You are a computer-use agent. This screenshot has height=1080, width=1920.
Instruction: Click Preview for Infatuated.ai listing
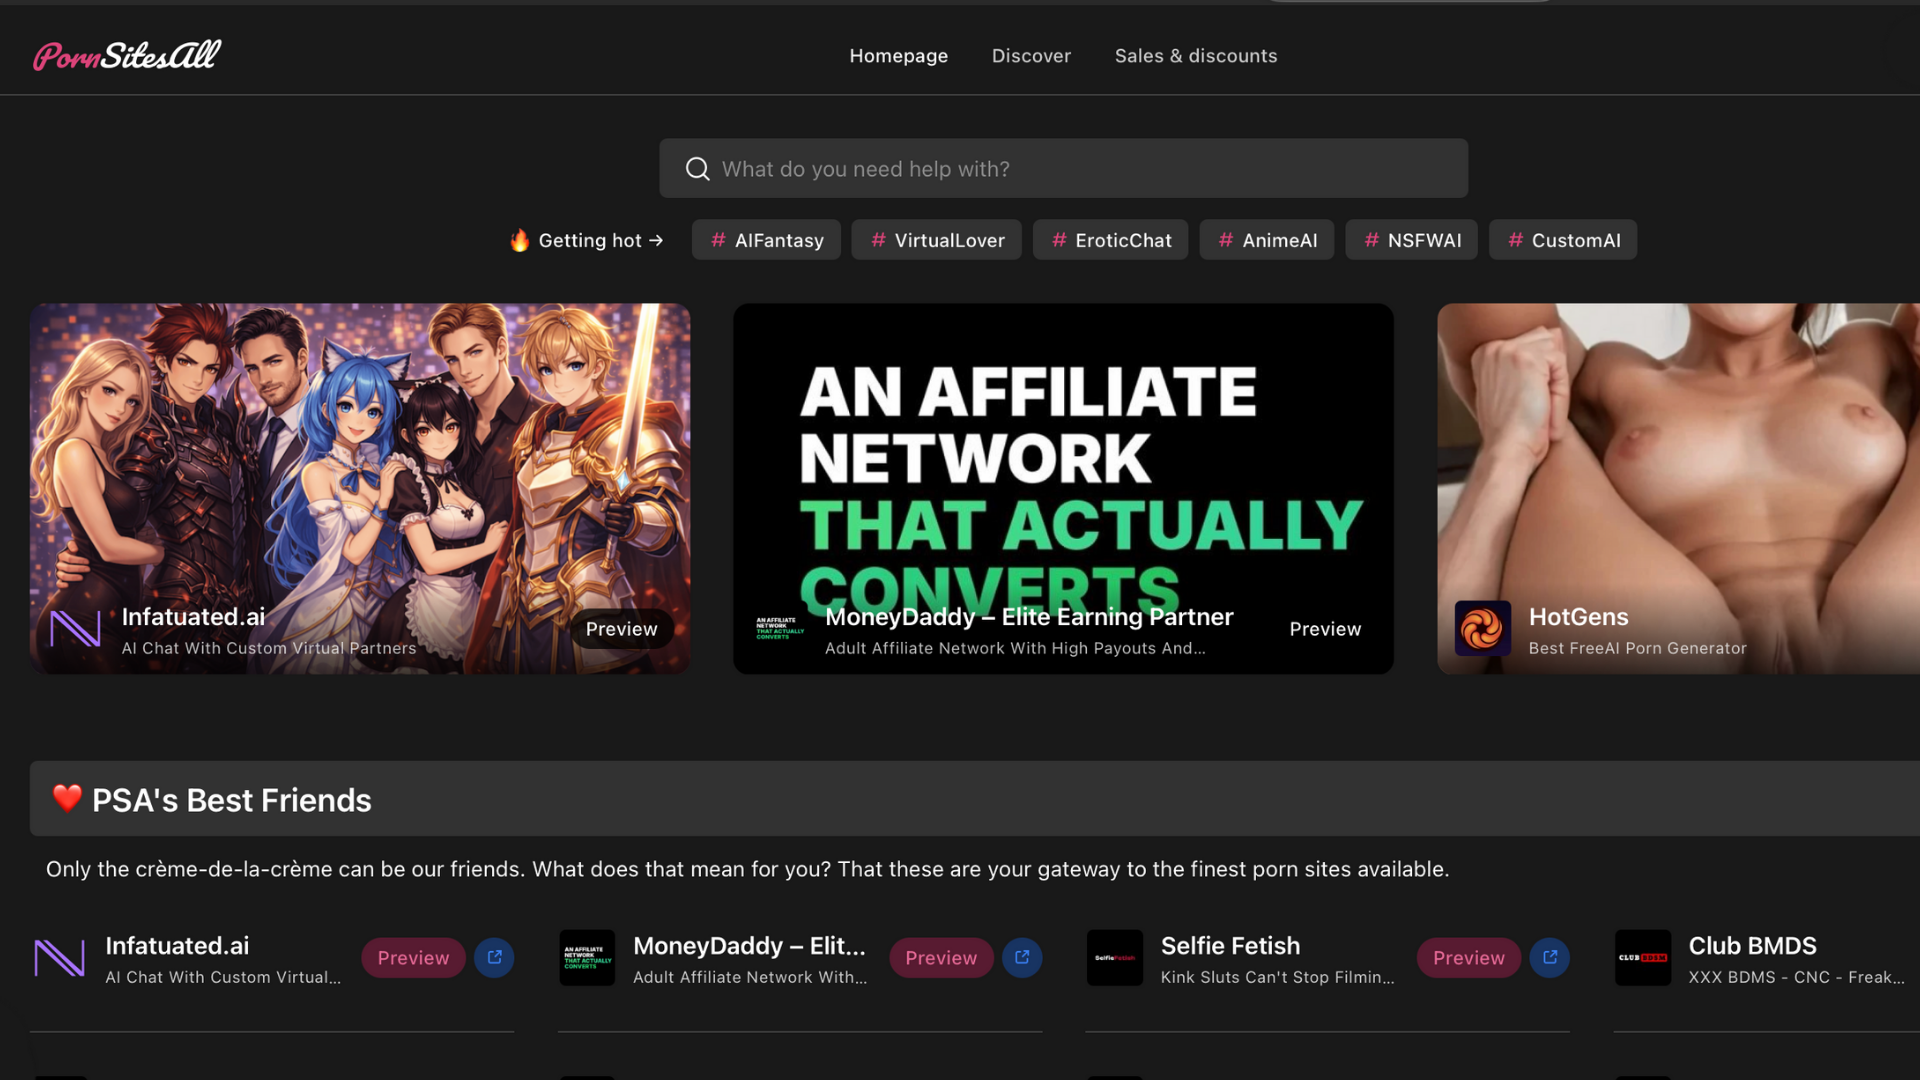pos(413,958)
